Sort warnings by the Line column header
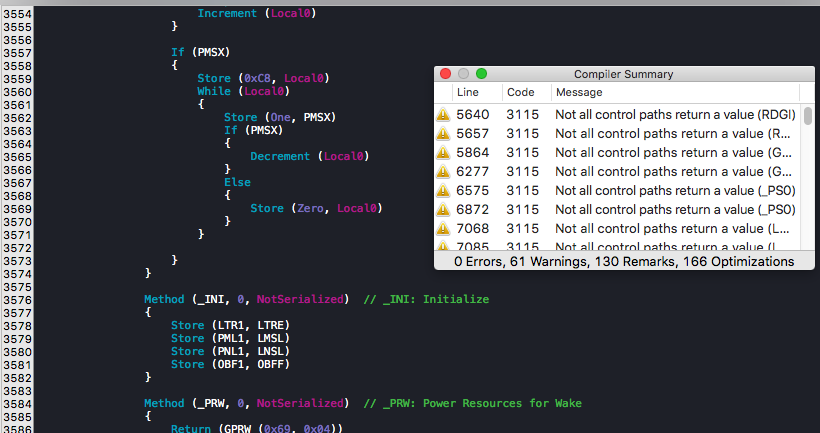Image resolution: width=820 pixels, height=433 pixels. coord(468,92)
